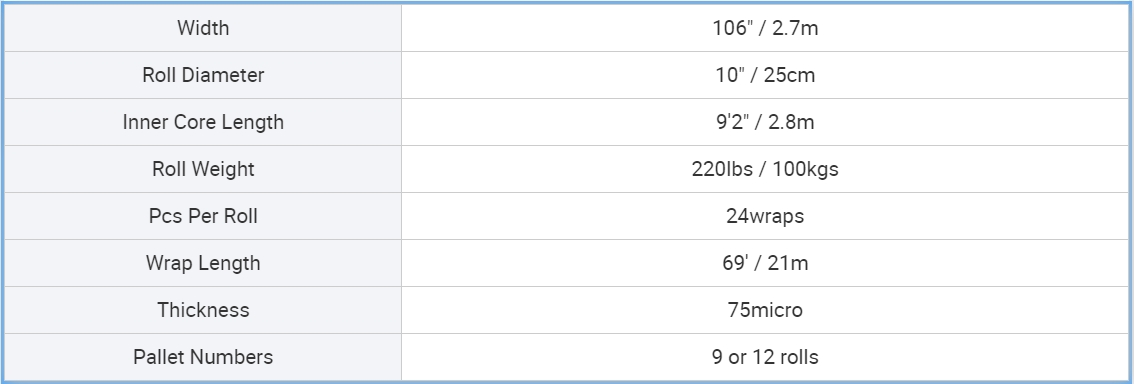Select the 9 or 12 rolls value

(765, 357)
